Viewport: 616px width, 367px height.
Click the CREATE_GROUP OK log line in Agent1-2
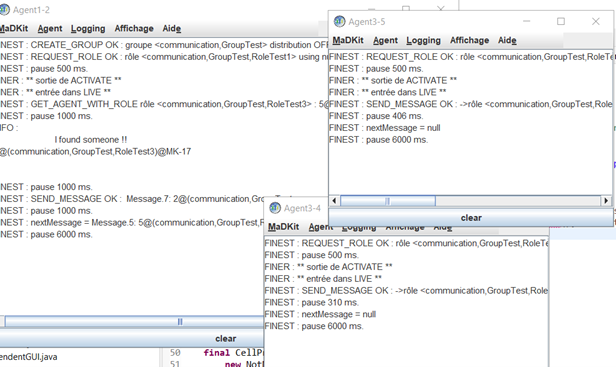coord(164,45)
